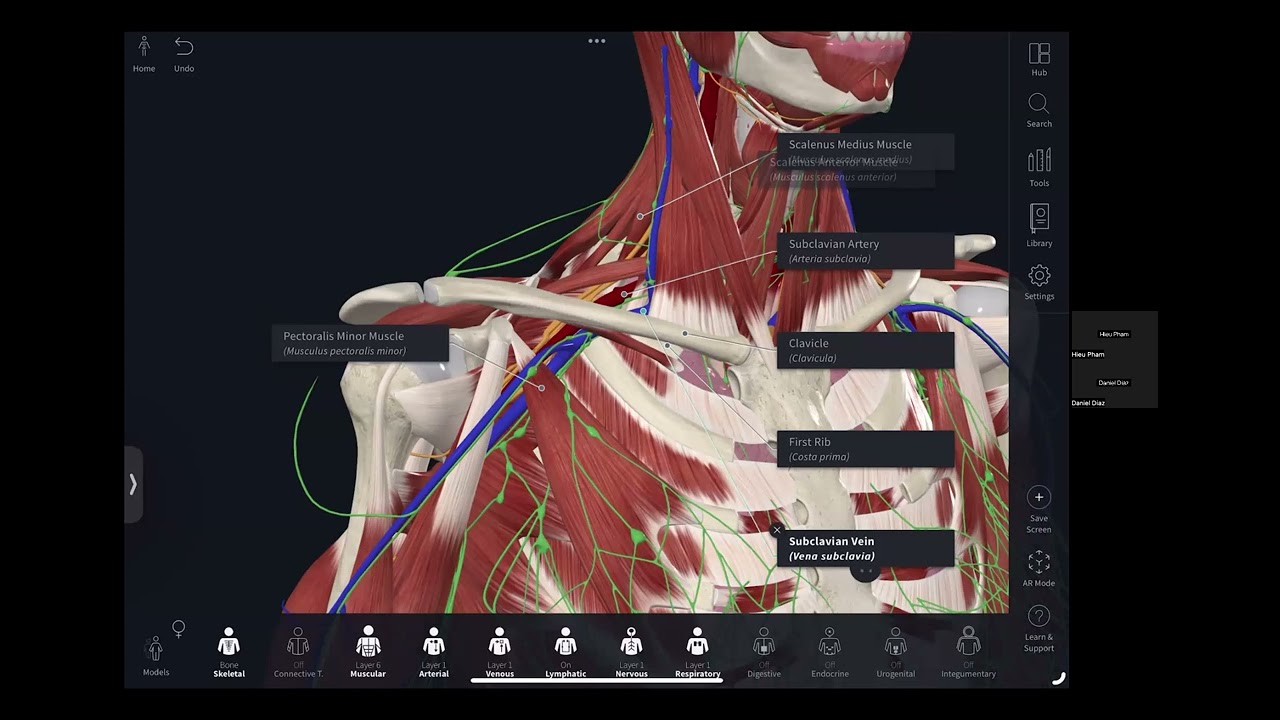Toggle the Respiratory system layer

(x=698, y=653)
